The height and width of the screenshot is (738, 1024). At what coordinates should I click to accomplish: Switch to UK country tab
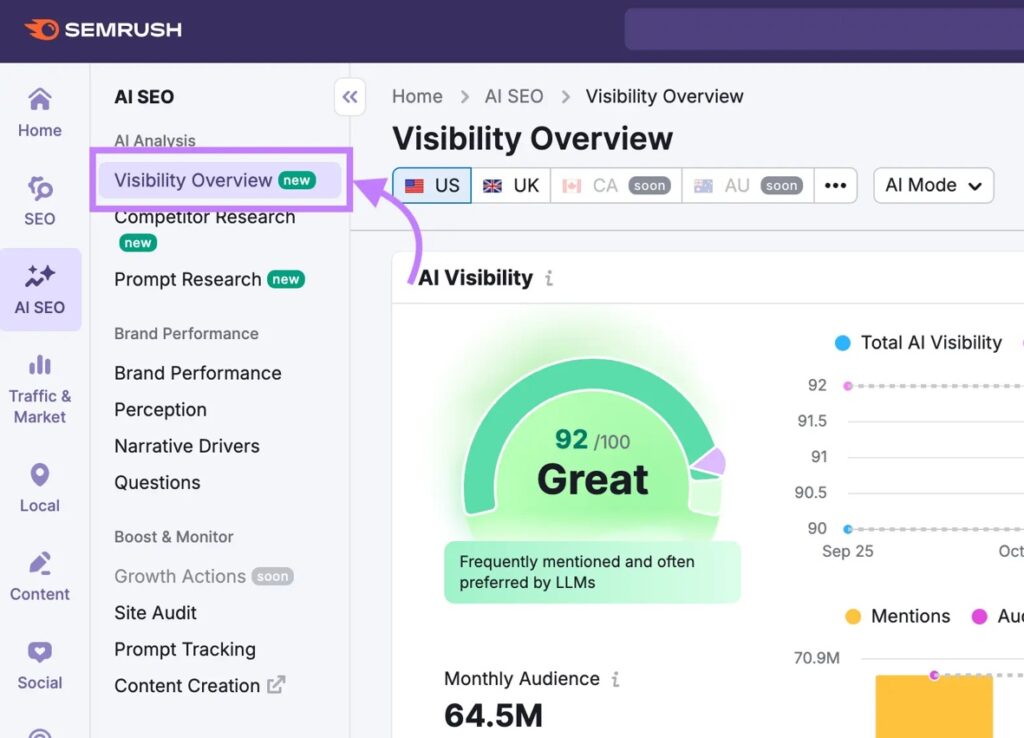tap(511, 185)
